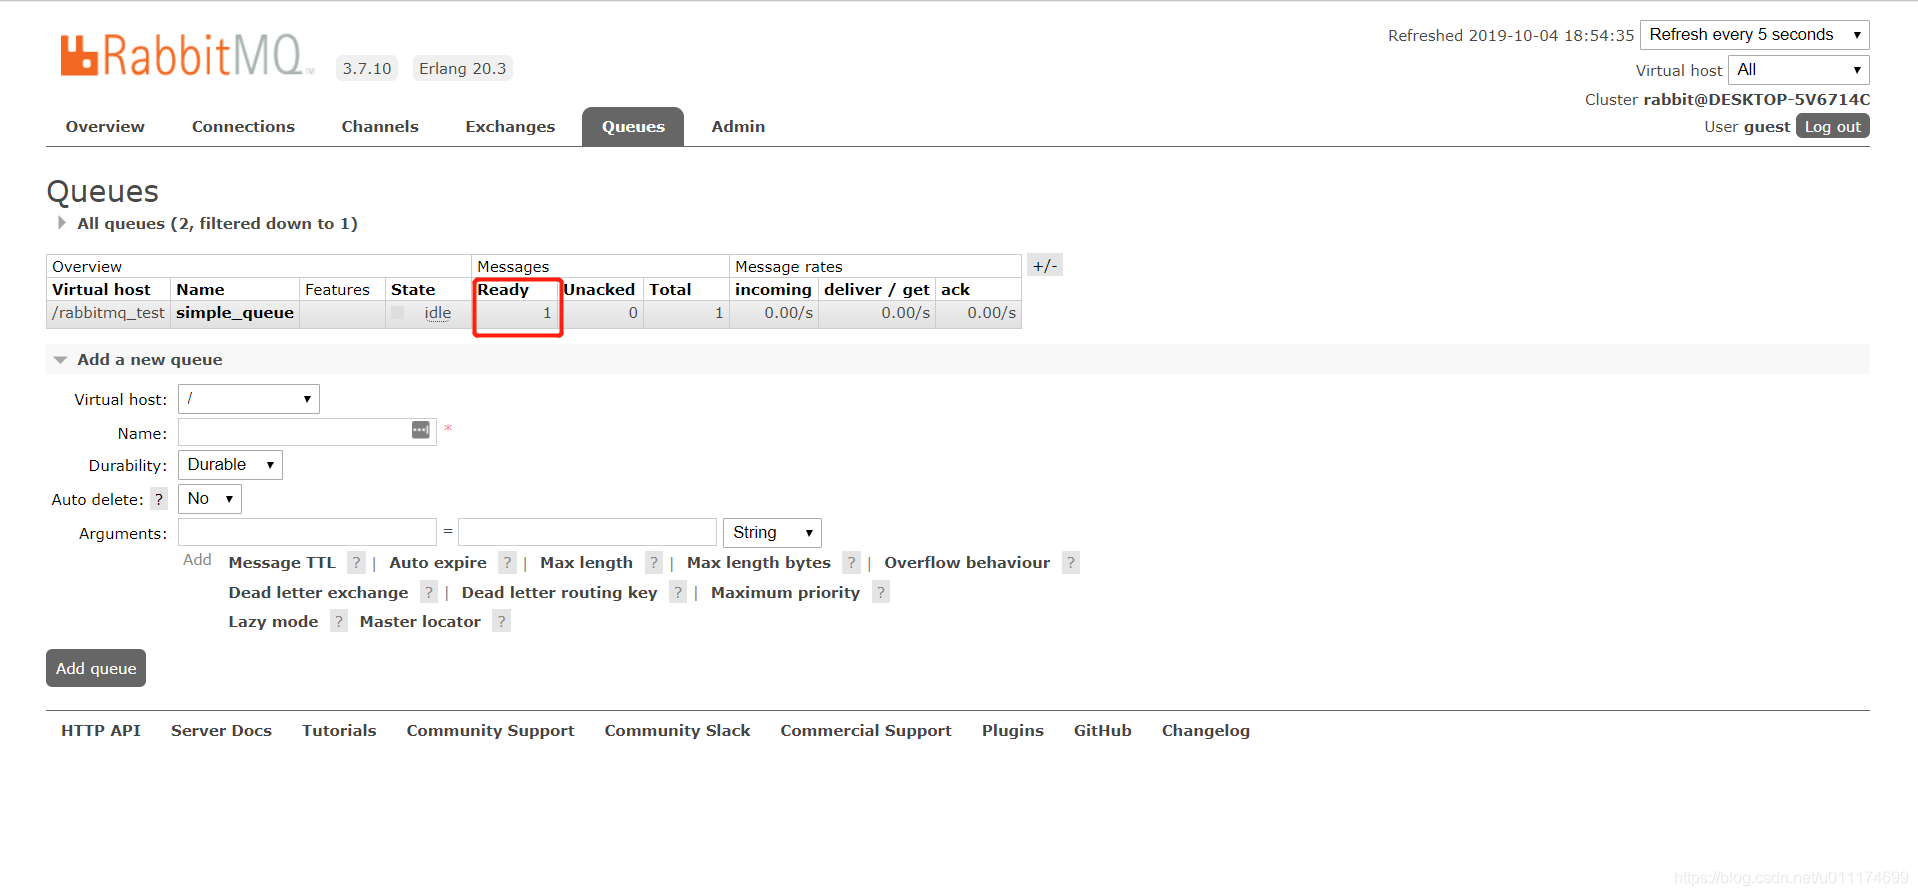The image size is (1918, 896).
Task: Sort by Name column header
Action: click(200, 289)
